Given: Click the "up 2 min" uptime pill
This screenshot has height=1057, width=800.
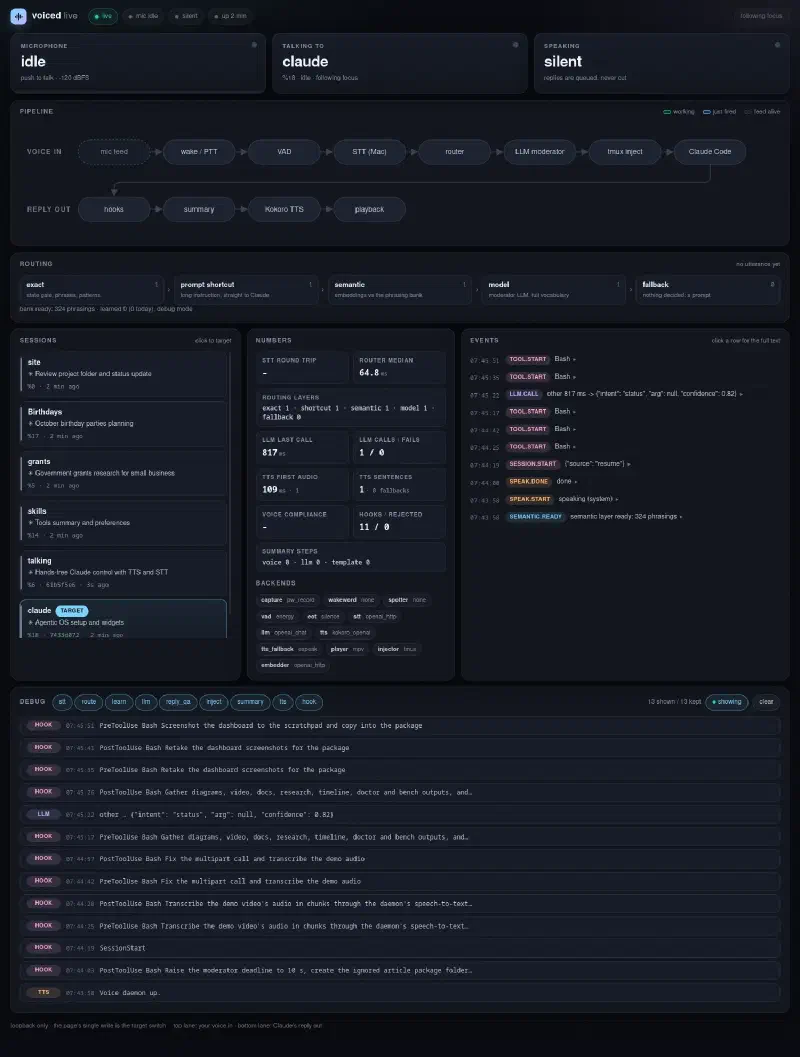Looking at the screenshot, I should 230,16.
